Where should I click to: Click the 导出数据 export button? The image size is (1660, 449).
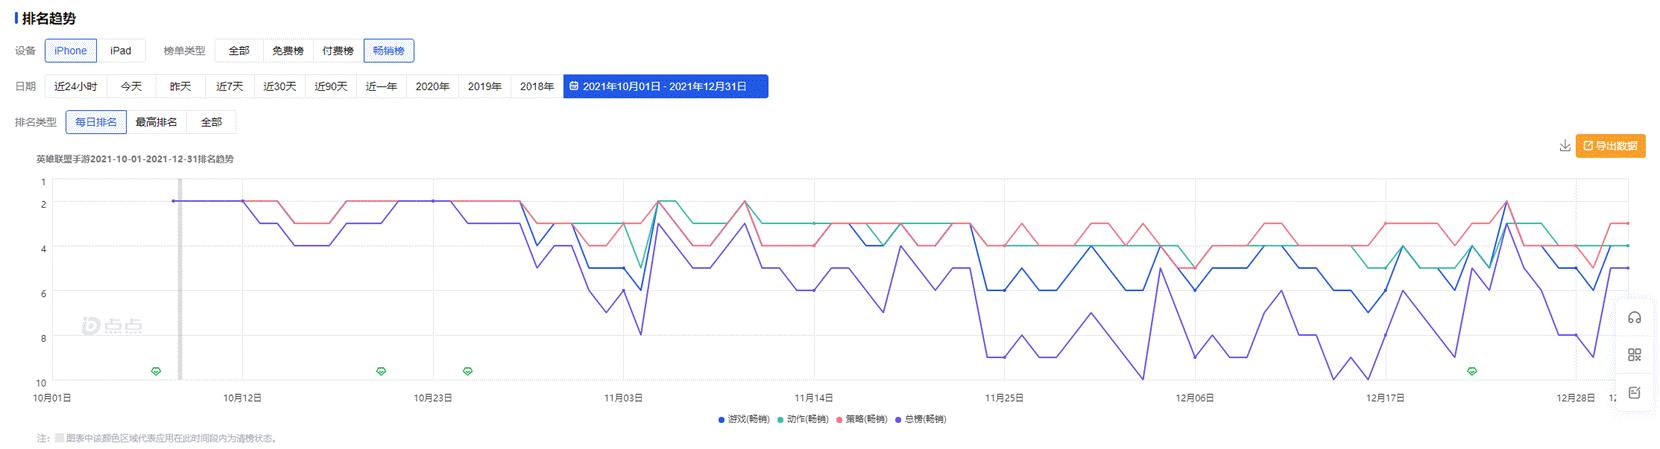(x=1610, y=146)
